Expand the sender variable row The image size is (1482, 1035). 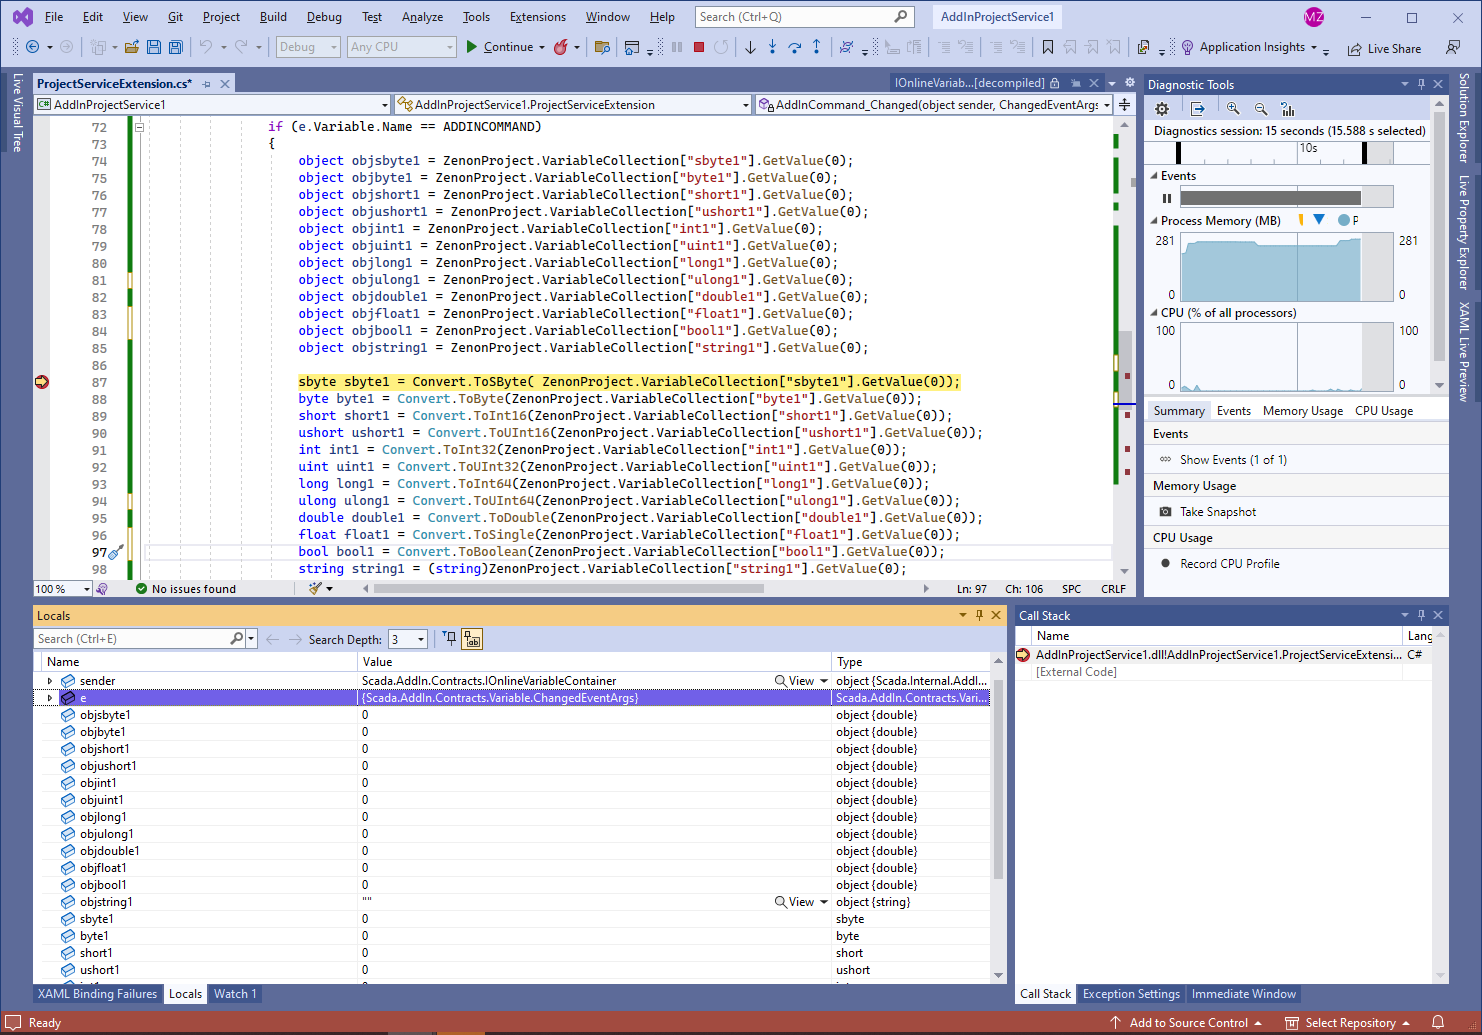(50, 681)
